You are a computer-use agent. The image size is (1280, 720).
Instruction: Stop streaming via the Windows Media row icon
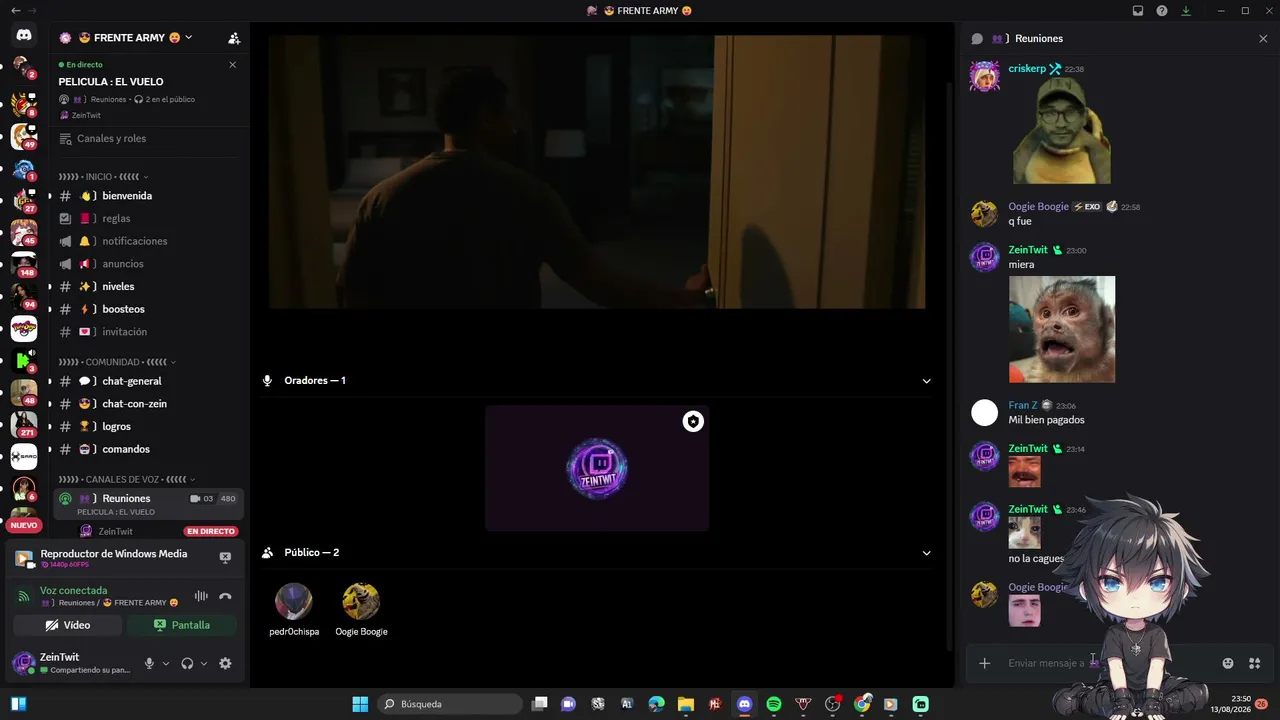225,557
